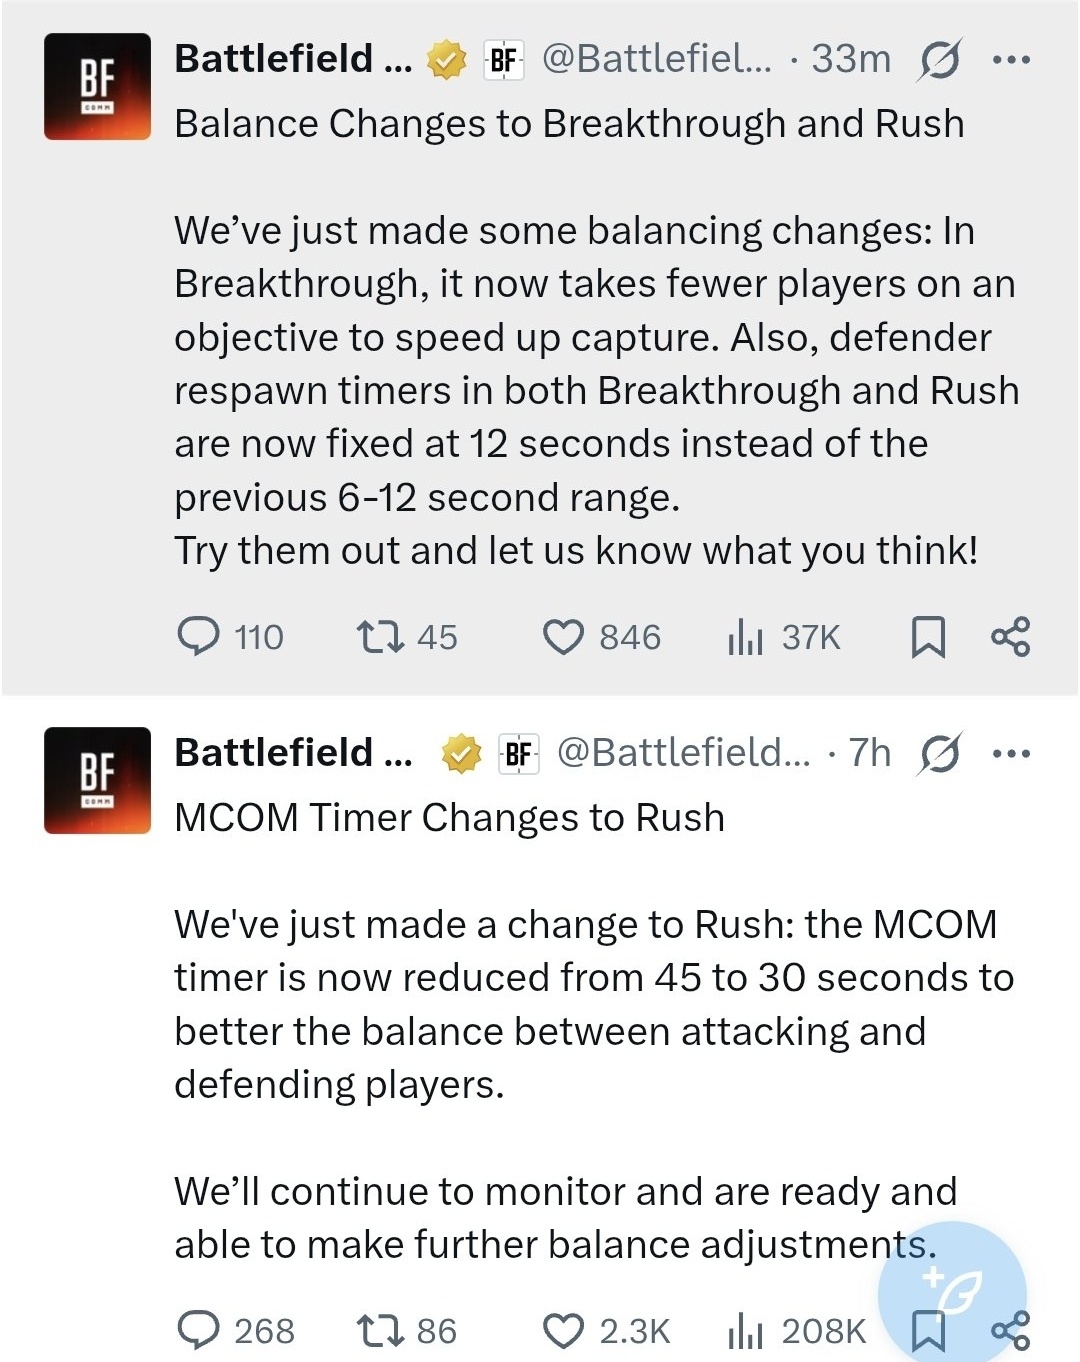1080x1362 pixels.
Task: View analytics showing 37K views
Action: click(784, 636)
